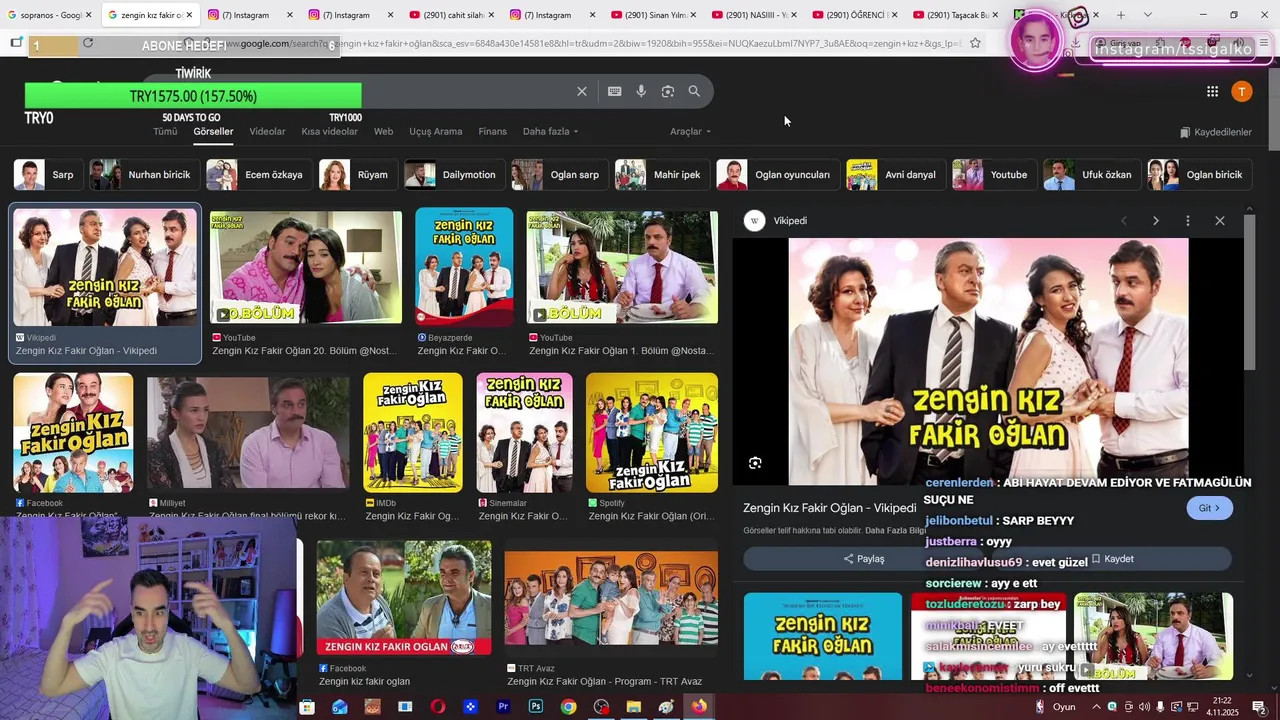Click the 'Paylaş' share button
Screen dimensions: 1280x720
coord(864,559)
